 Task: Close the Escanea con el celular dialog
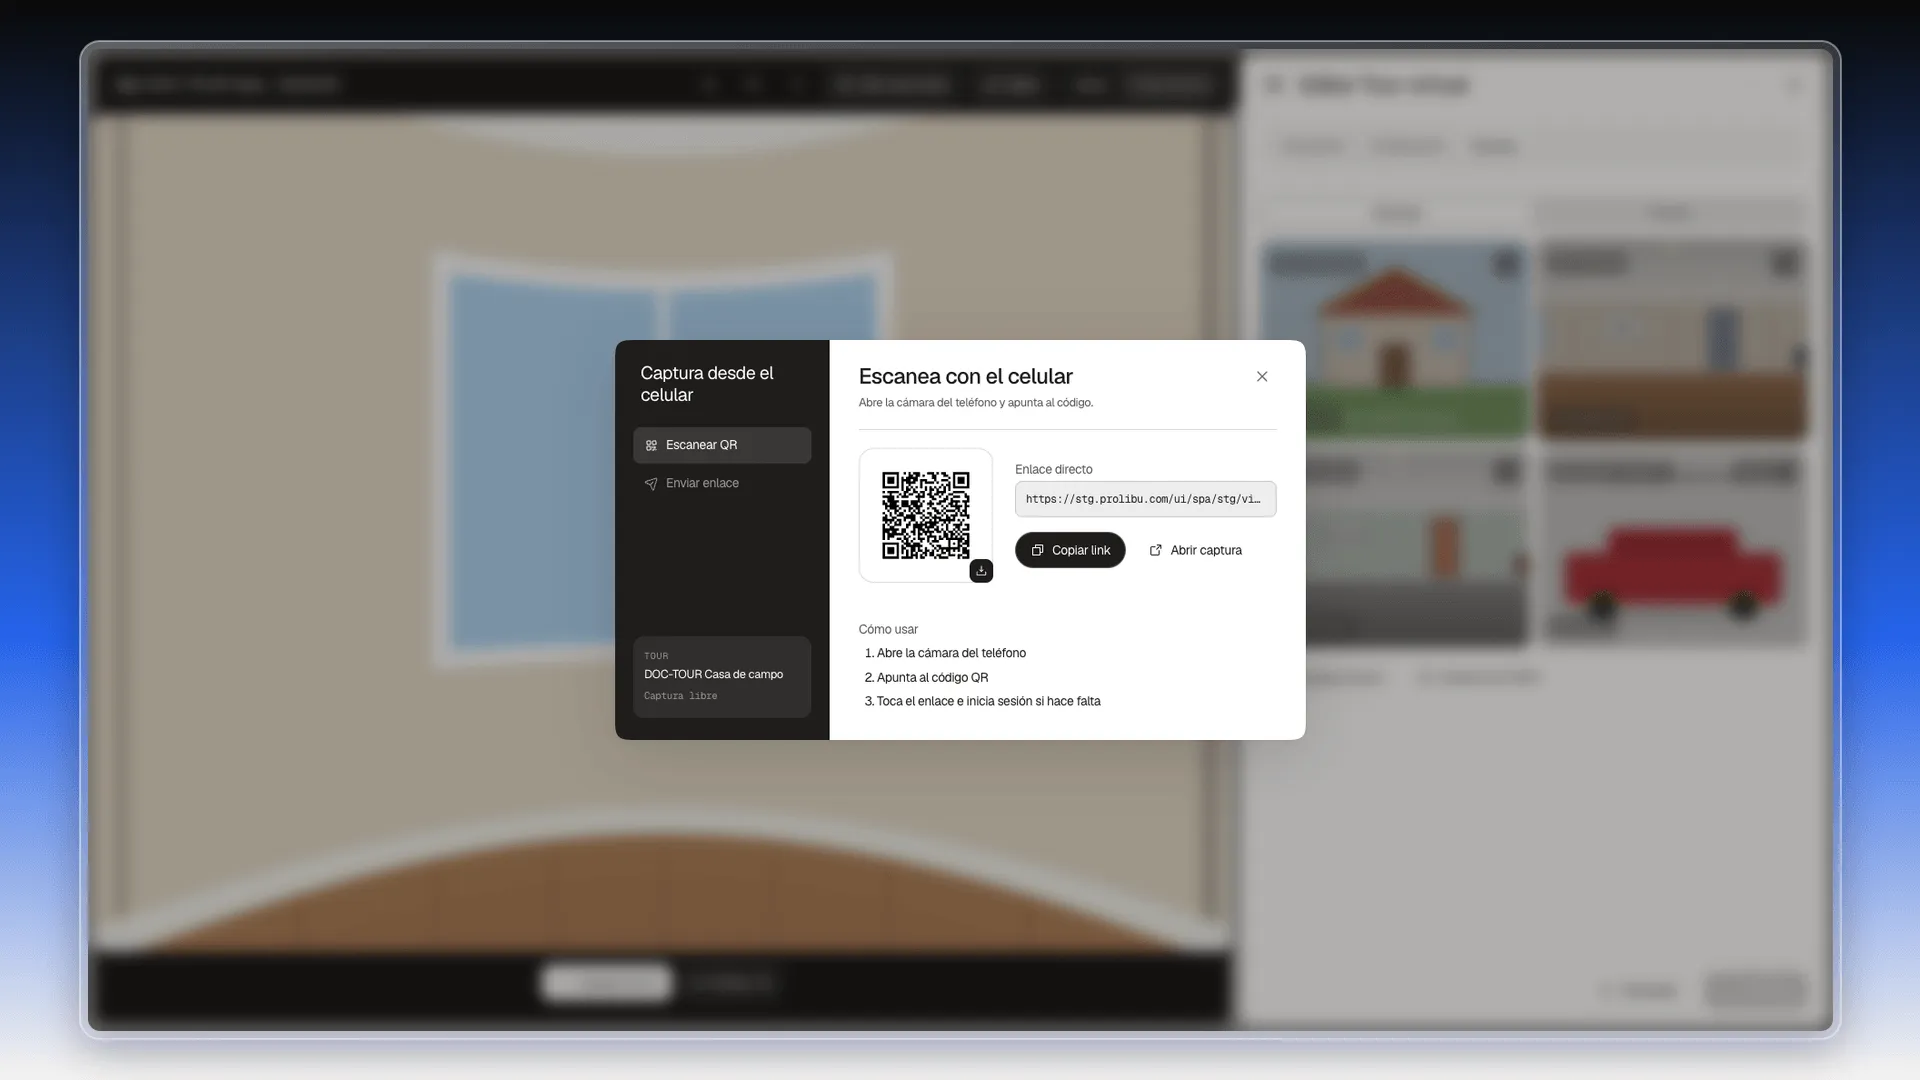1261,377
